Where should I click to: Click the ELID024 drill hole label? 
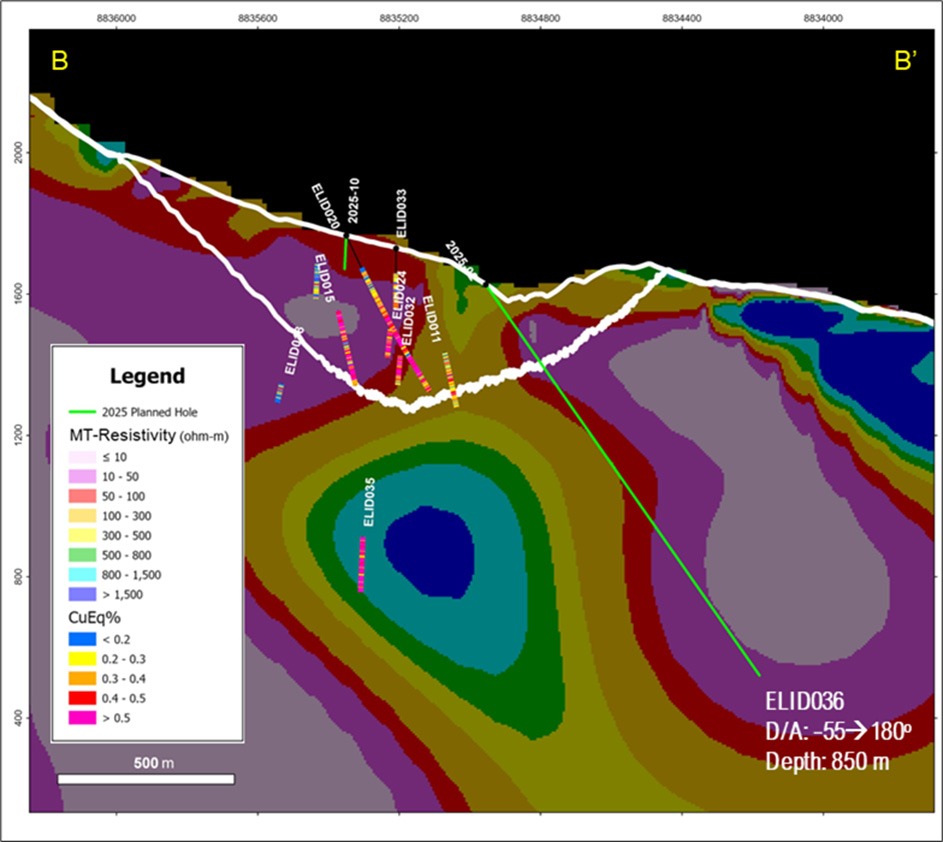(x=399, y=295)
